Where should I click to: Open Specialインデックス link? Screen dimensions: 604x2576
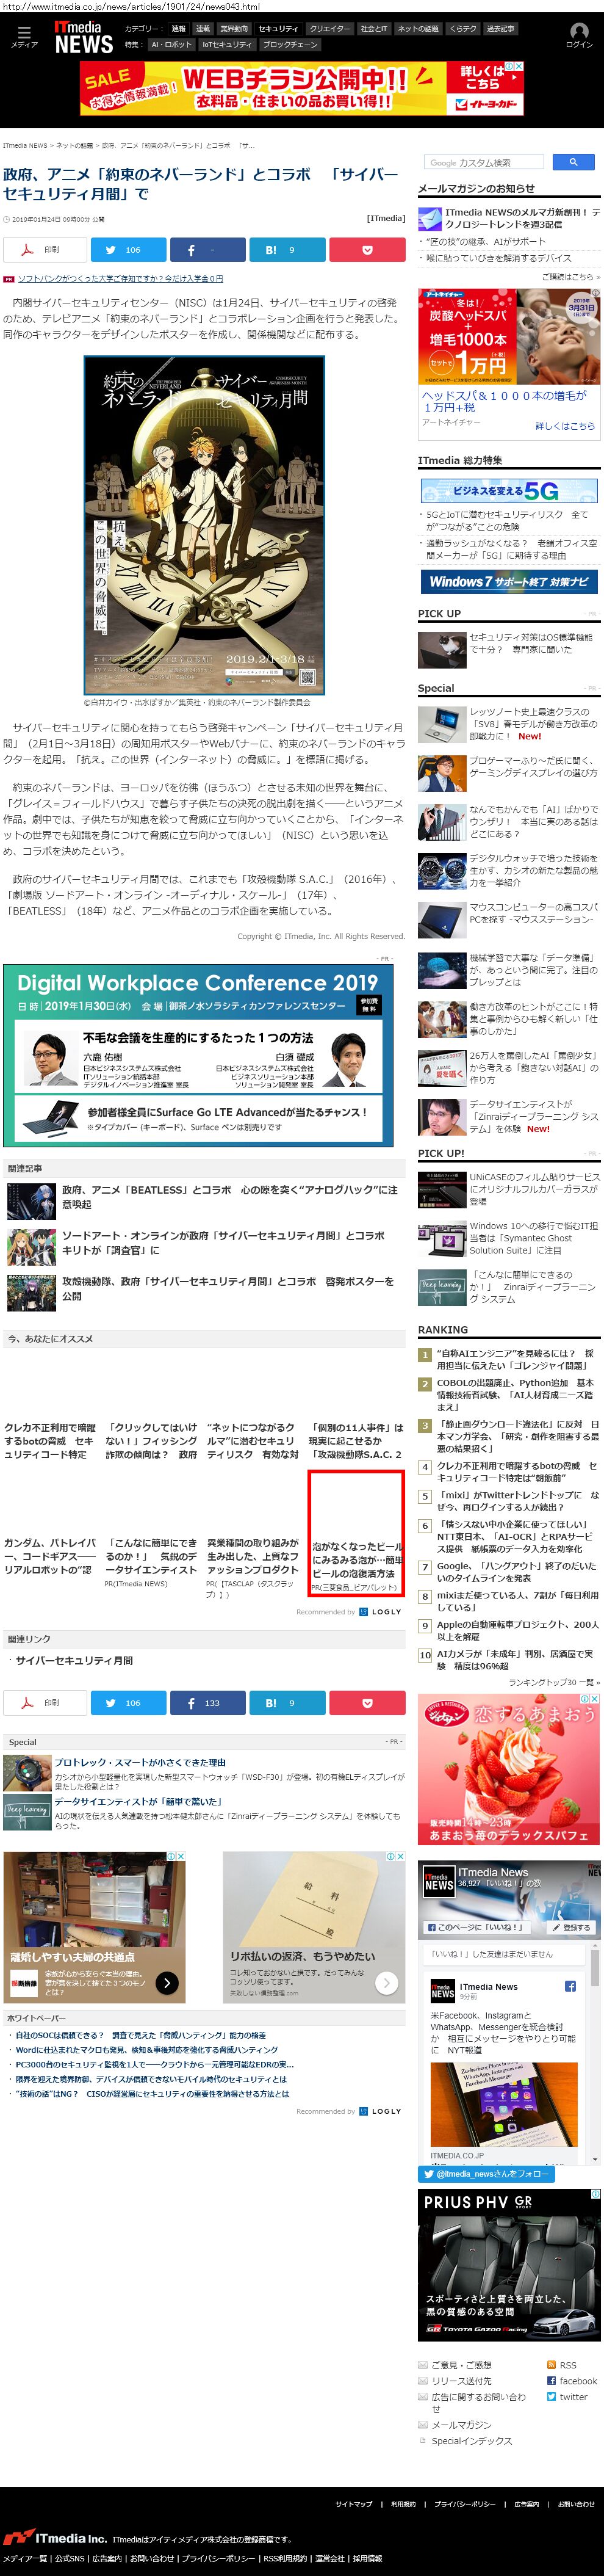tap(471, 2441)
